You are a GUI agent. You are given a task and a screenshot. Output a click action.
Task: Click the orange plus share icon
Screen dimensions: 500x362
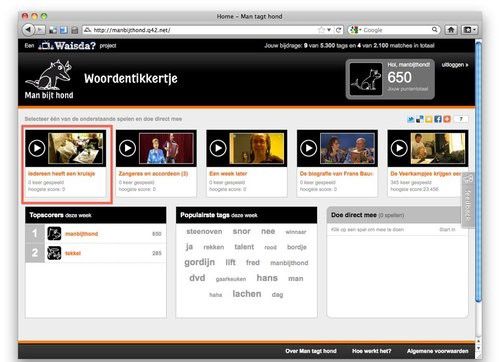coord(447,119)
